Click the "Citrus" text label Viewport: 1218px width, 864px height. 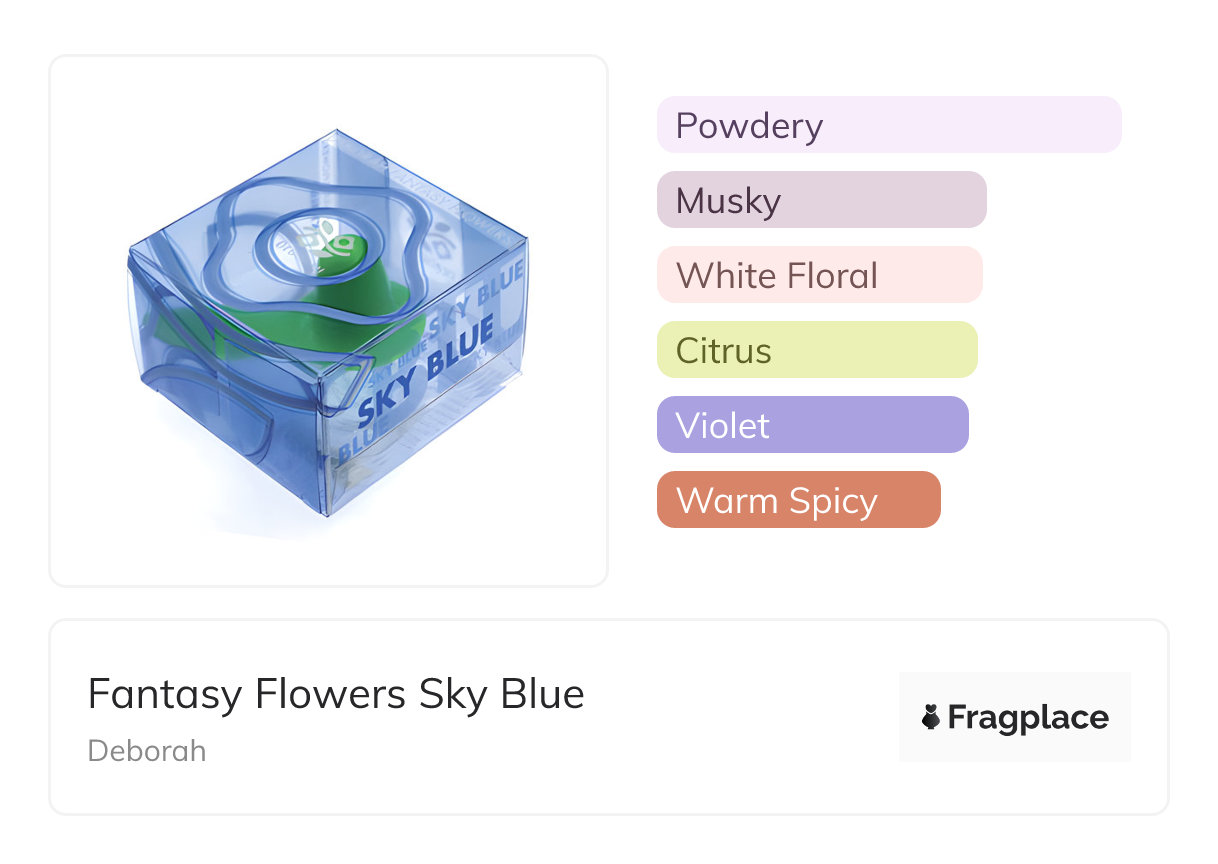[723, 351]
